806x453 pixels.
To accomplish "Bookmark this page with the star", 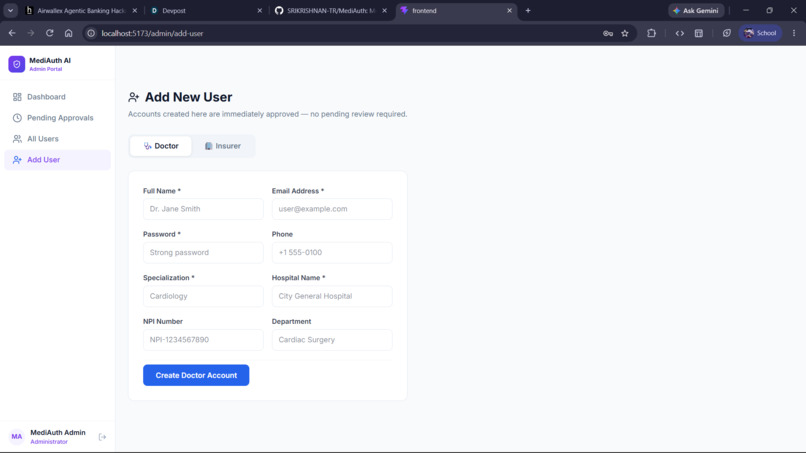I will [625, 33].
